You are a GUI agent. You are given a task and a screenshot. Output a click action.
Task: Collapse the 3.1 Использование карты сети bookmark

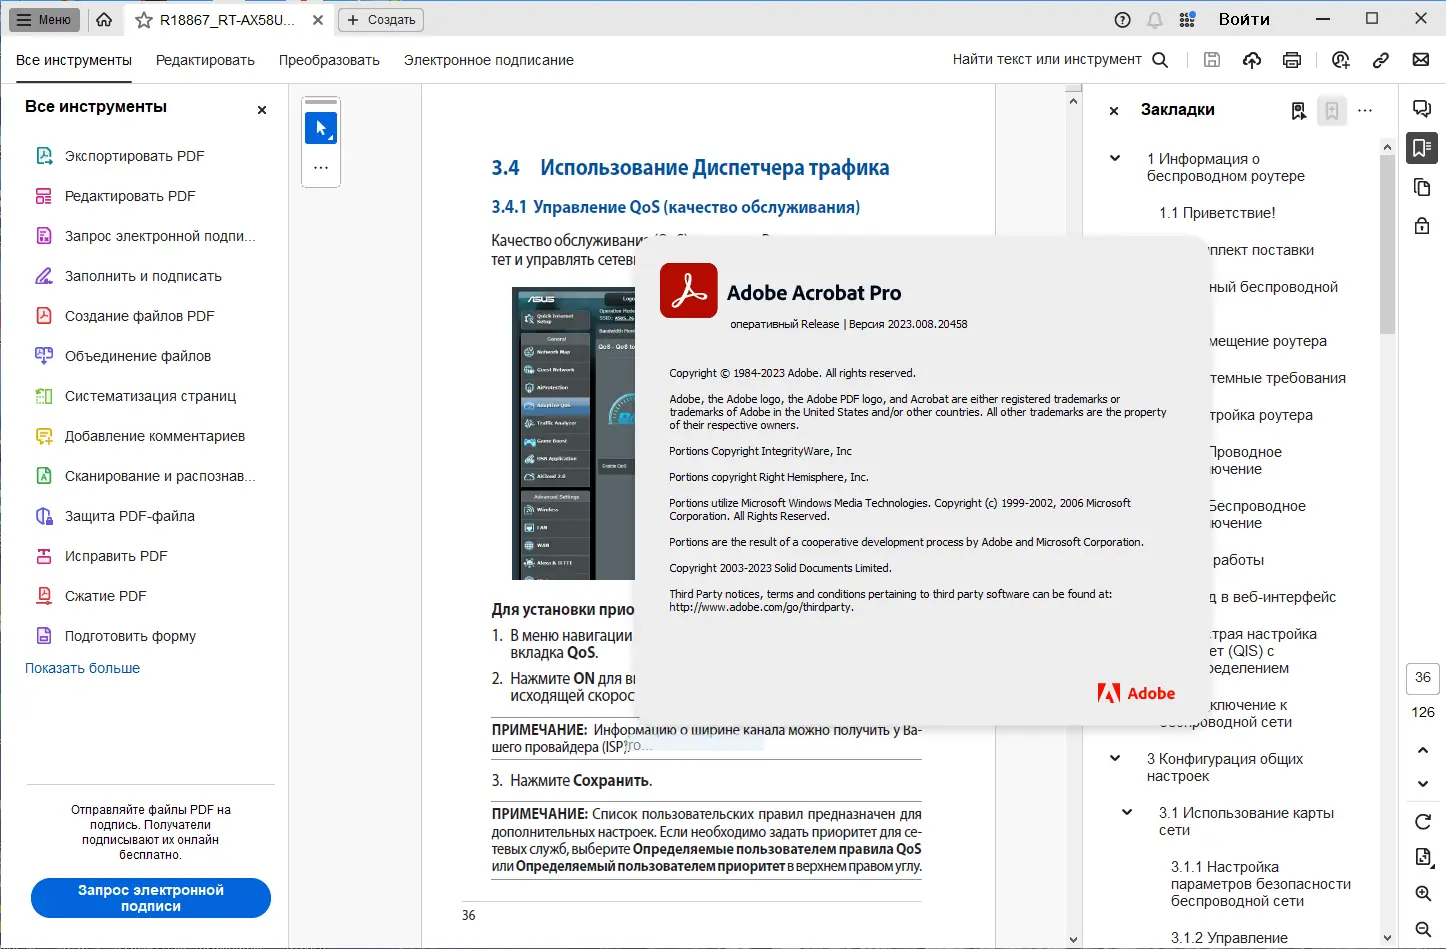[x=1127, y=812]
